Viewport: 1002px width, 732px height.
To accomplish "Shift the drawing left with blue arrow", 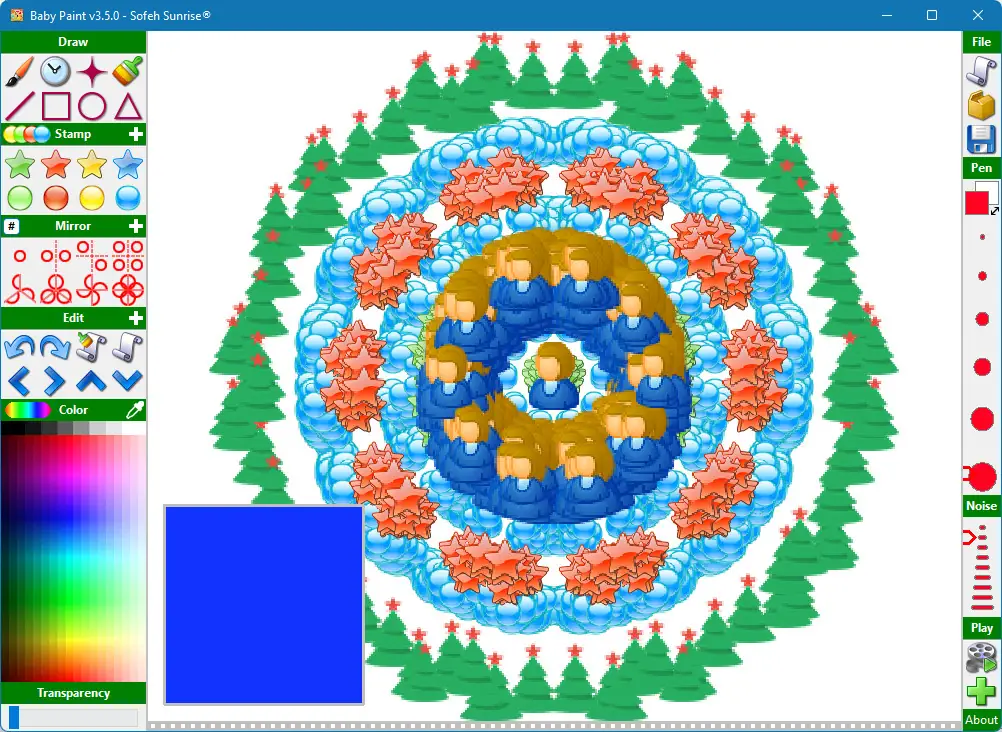I will tap(19, 382).
